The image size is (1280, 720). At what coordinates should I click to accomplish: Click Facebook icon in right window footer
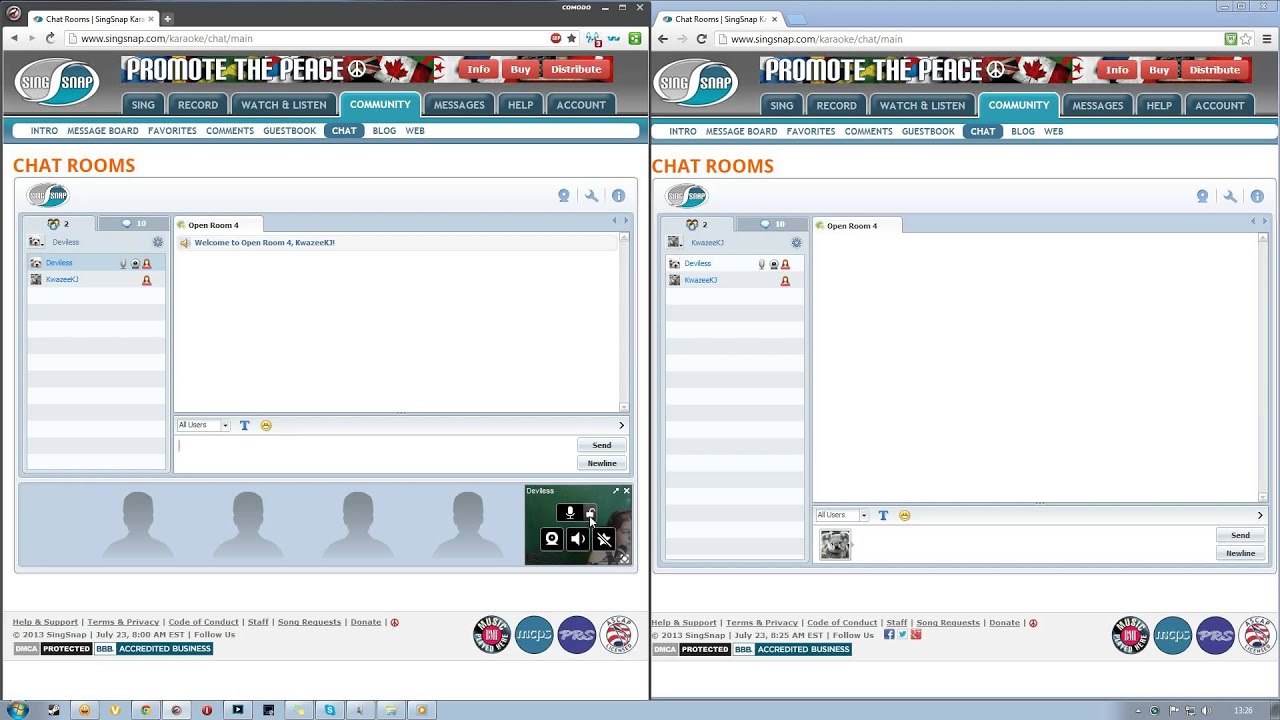pyautogui.click(x=889, y=634)
